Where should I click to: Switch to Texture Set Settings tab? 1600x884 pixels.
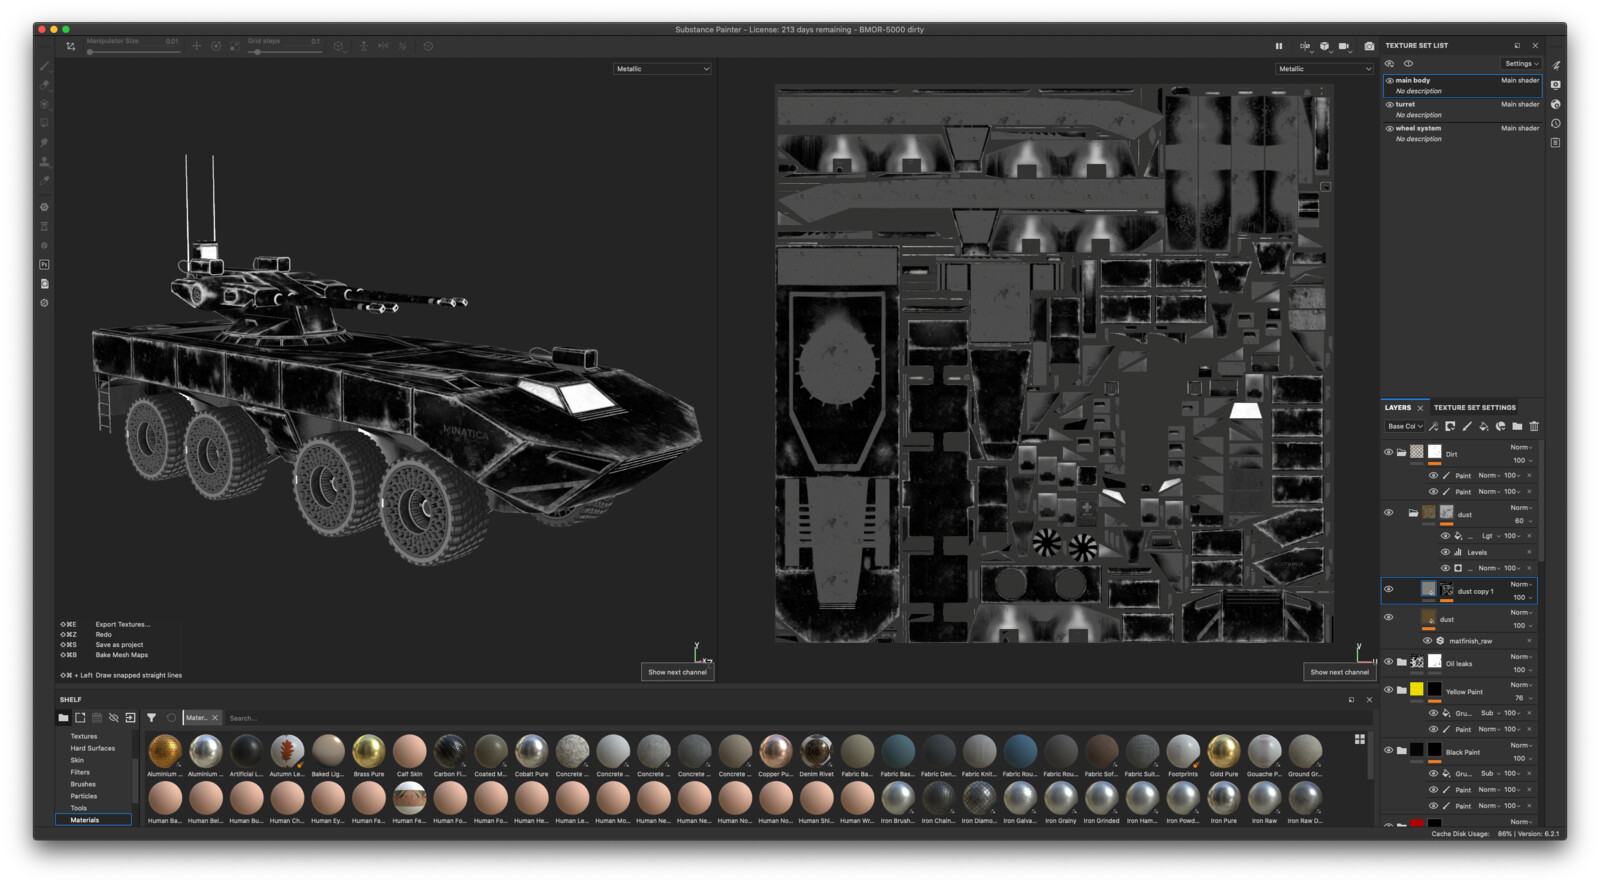(1474, 408)
